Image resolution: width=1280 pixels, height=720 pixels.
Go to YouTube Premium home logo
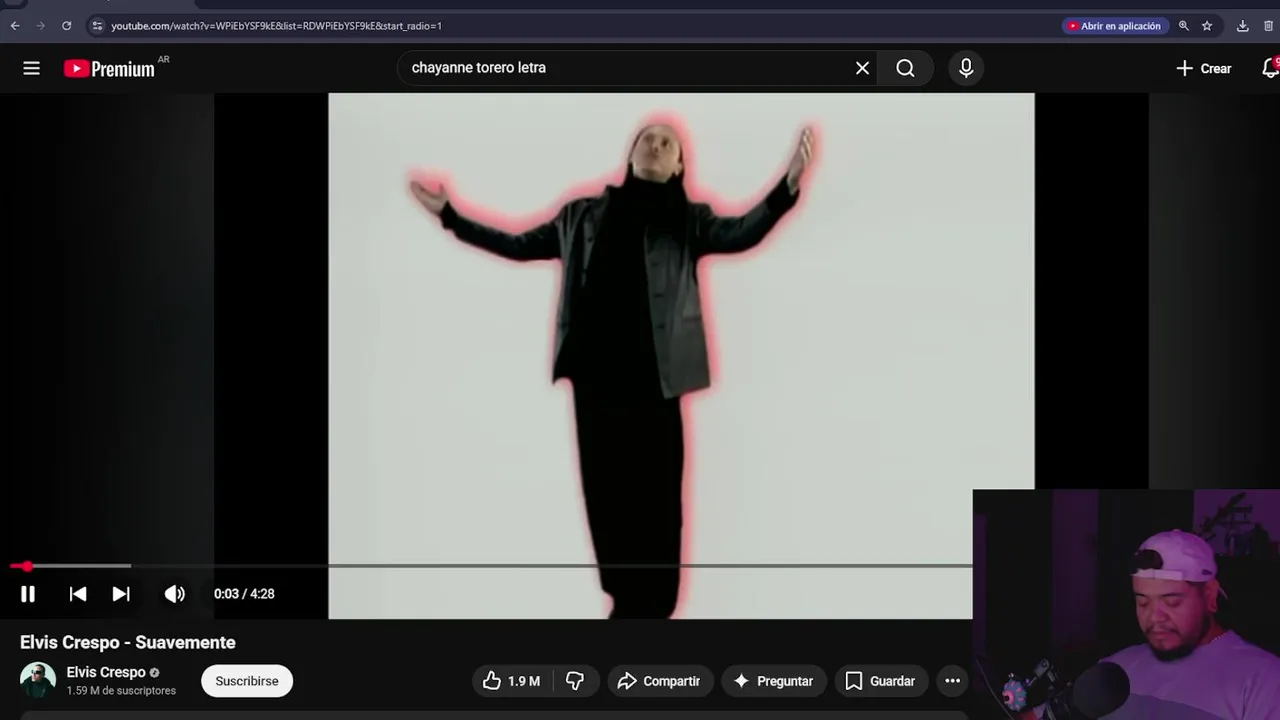coord(110,68)
